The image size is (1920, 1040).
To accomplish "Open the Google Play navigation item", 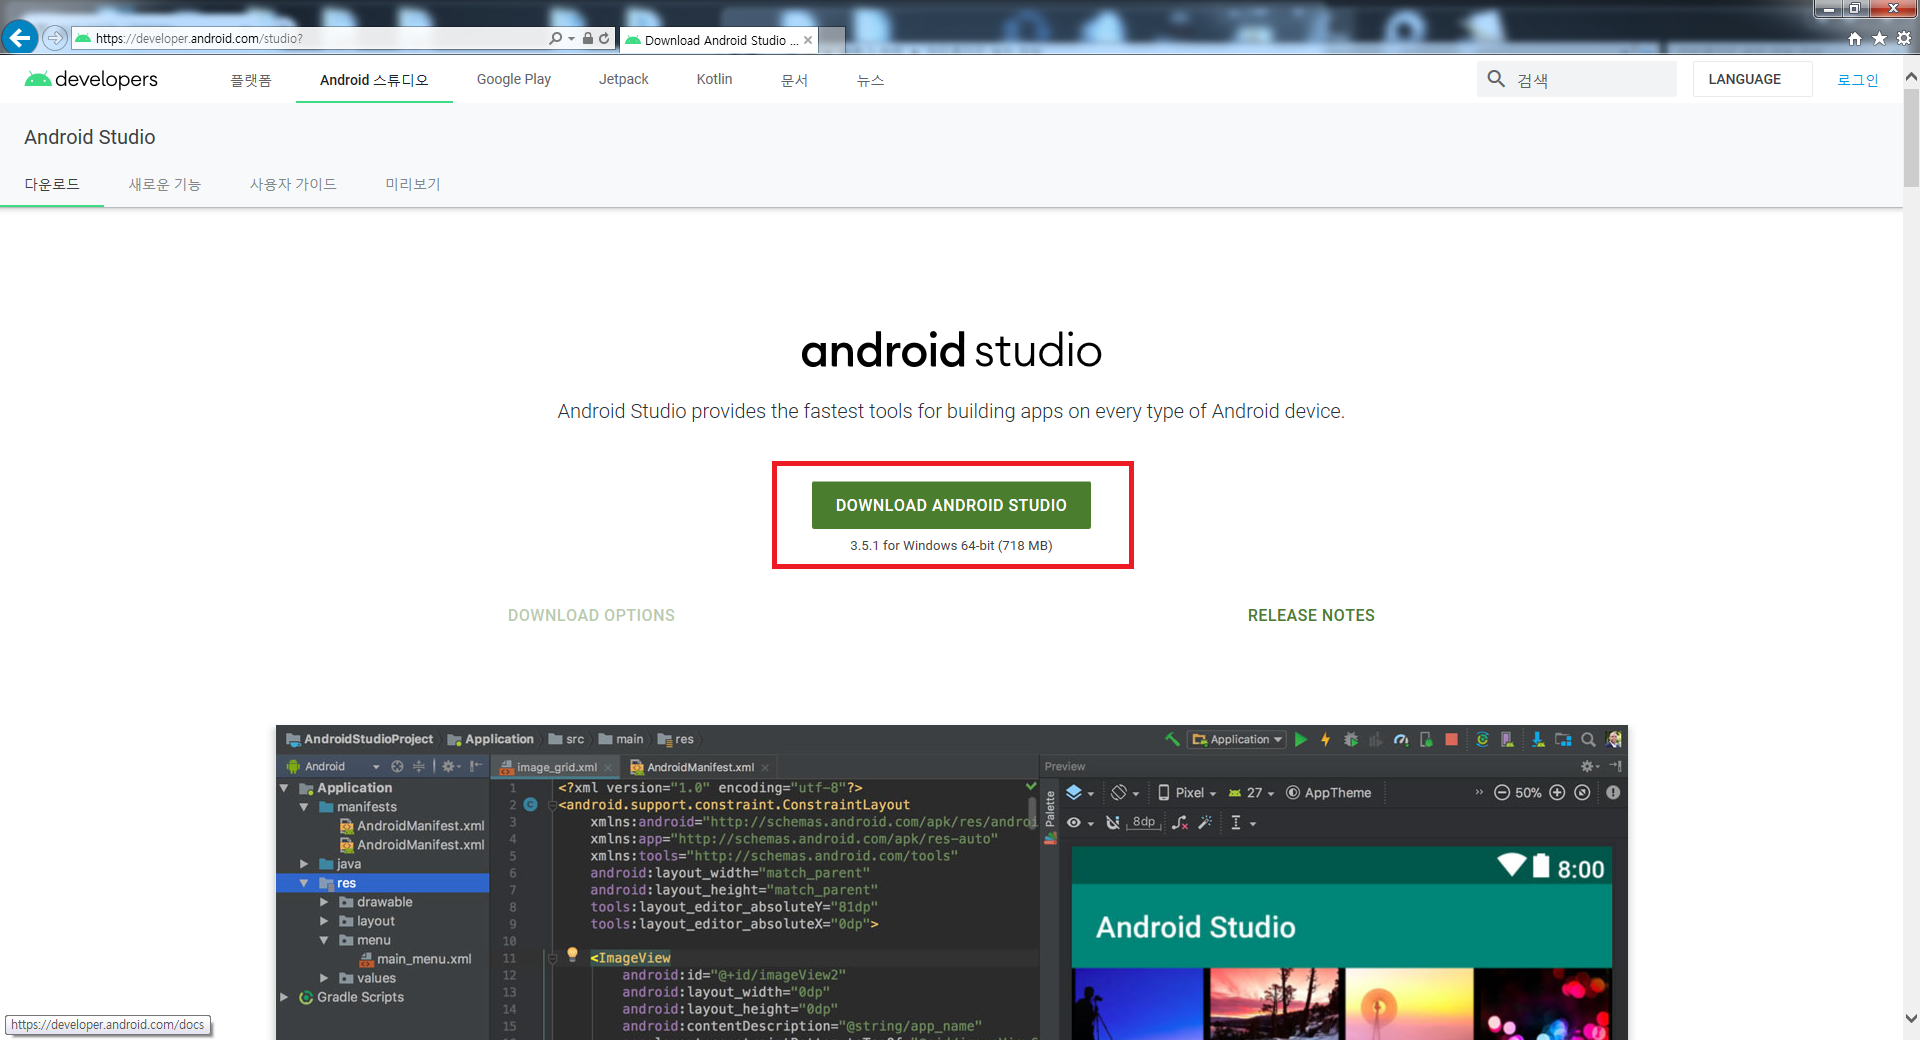I will pyautogui.click(x=514, y=79).
